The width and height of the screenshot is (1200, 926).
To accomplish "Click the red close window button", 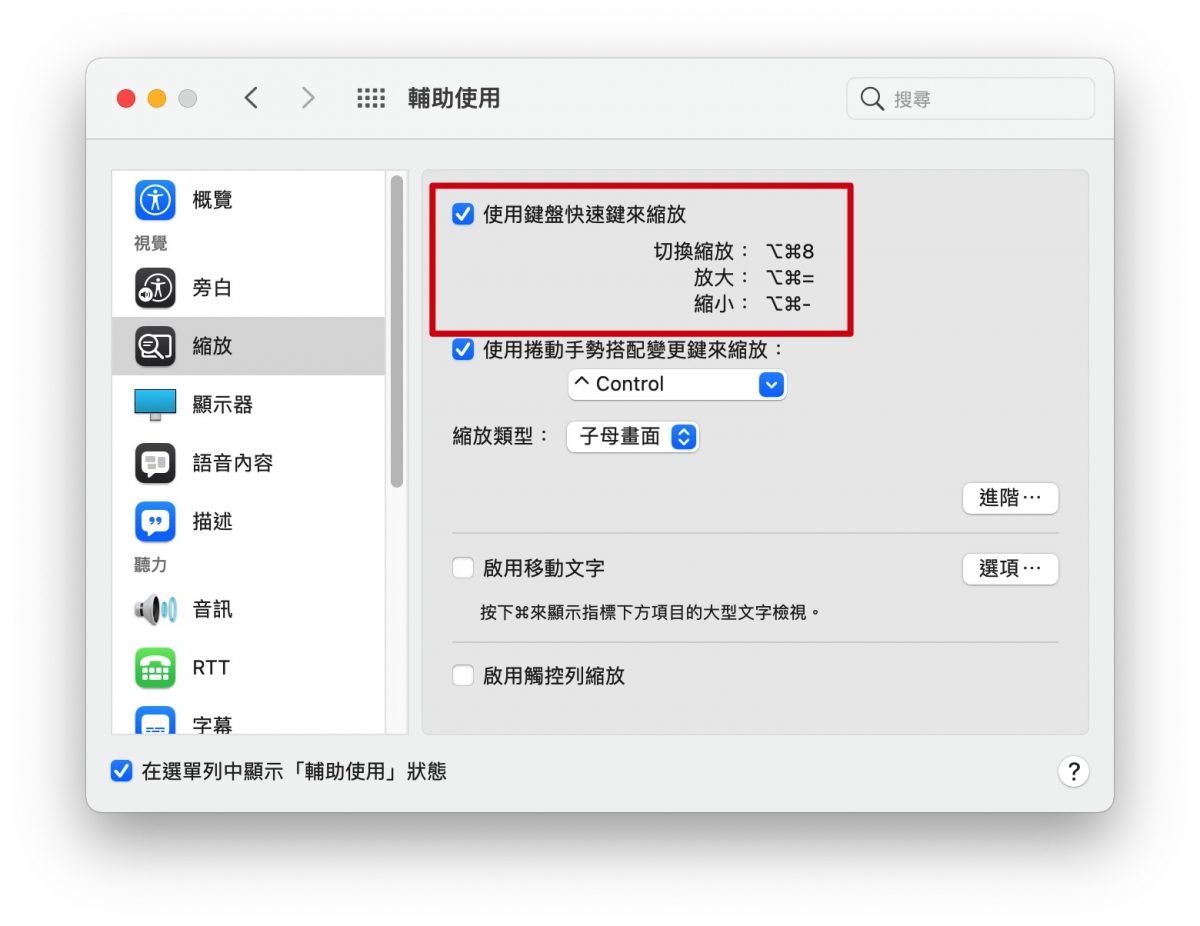I will (126, 98).
